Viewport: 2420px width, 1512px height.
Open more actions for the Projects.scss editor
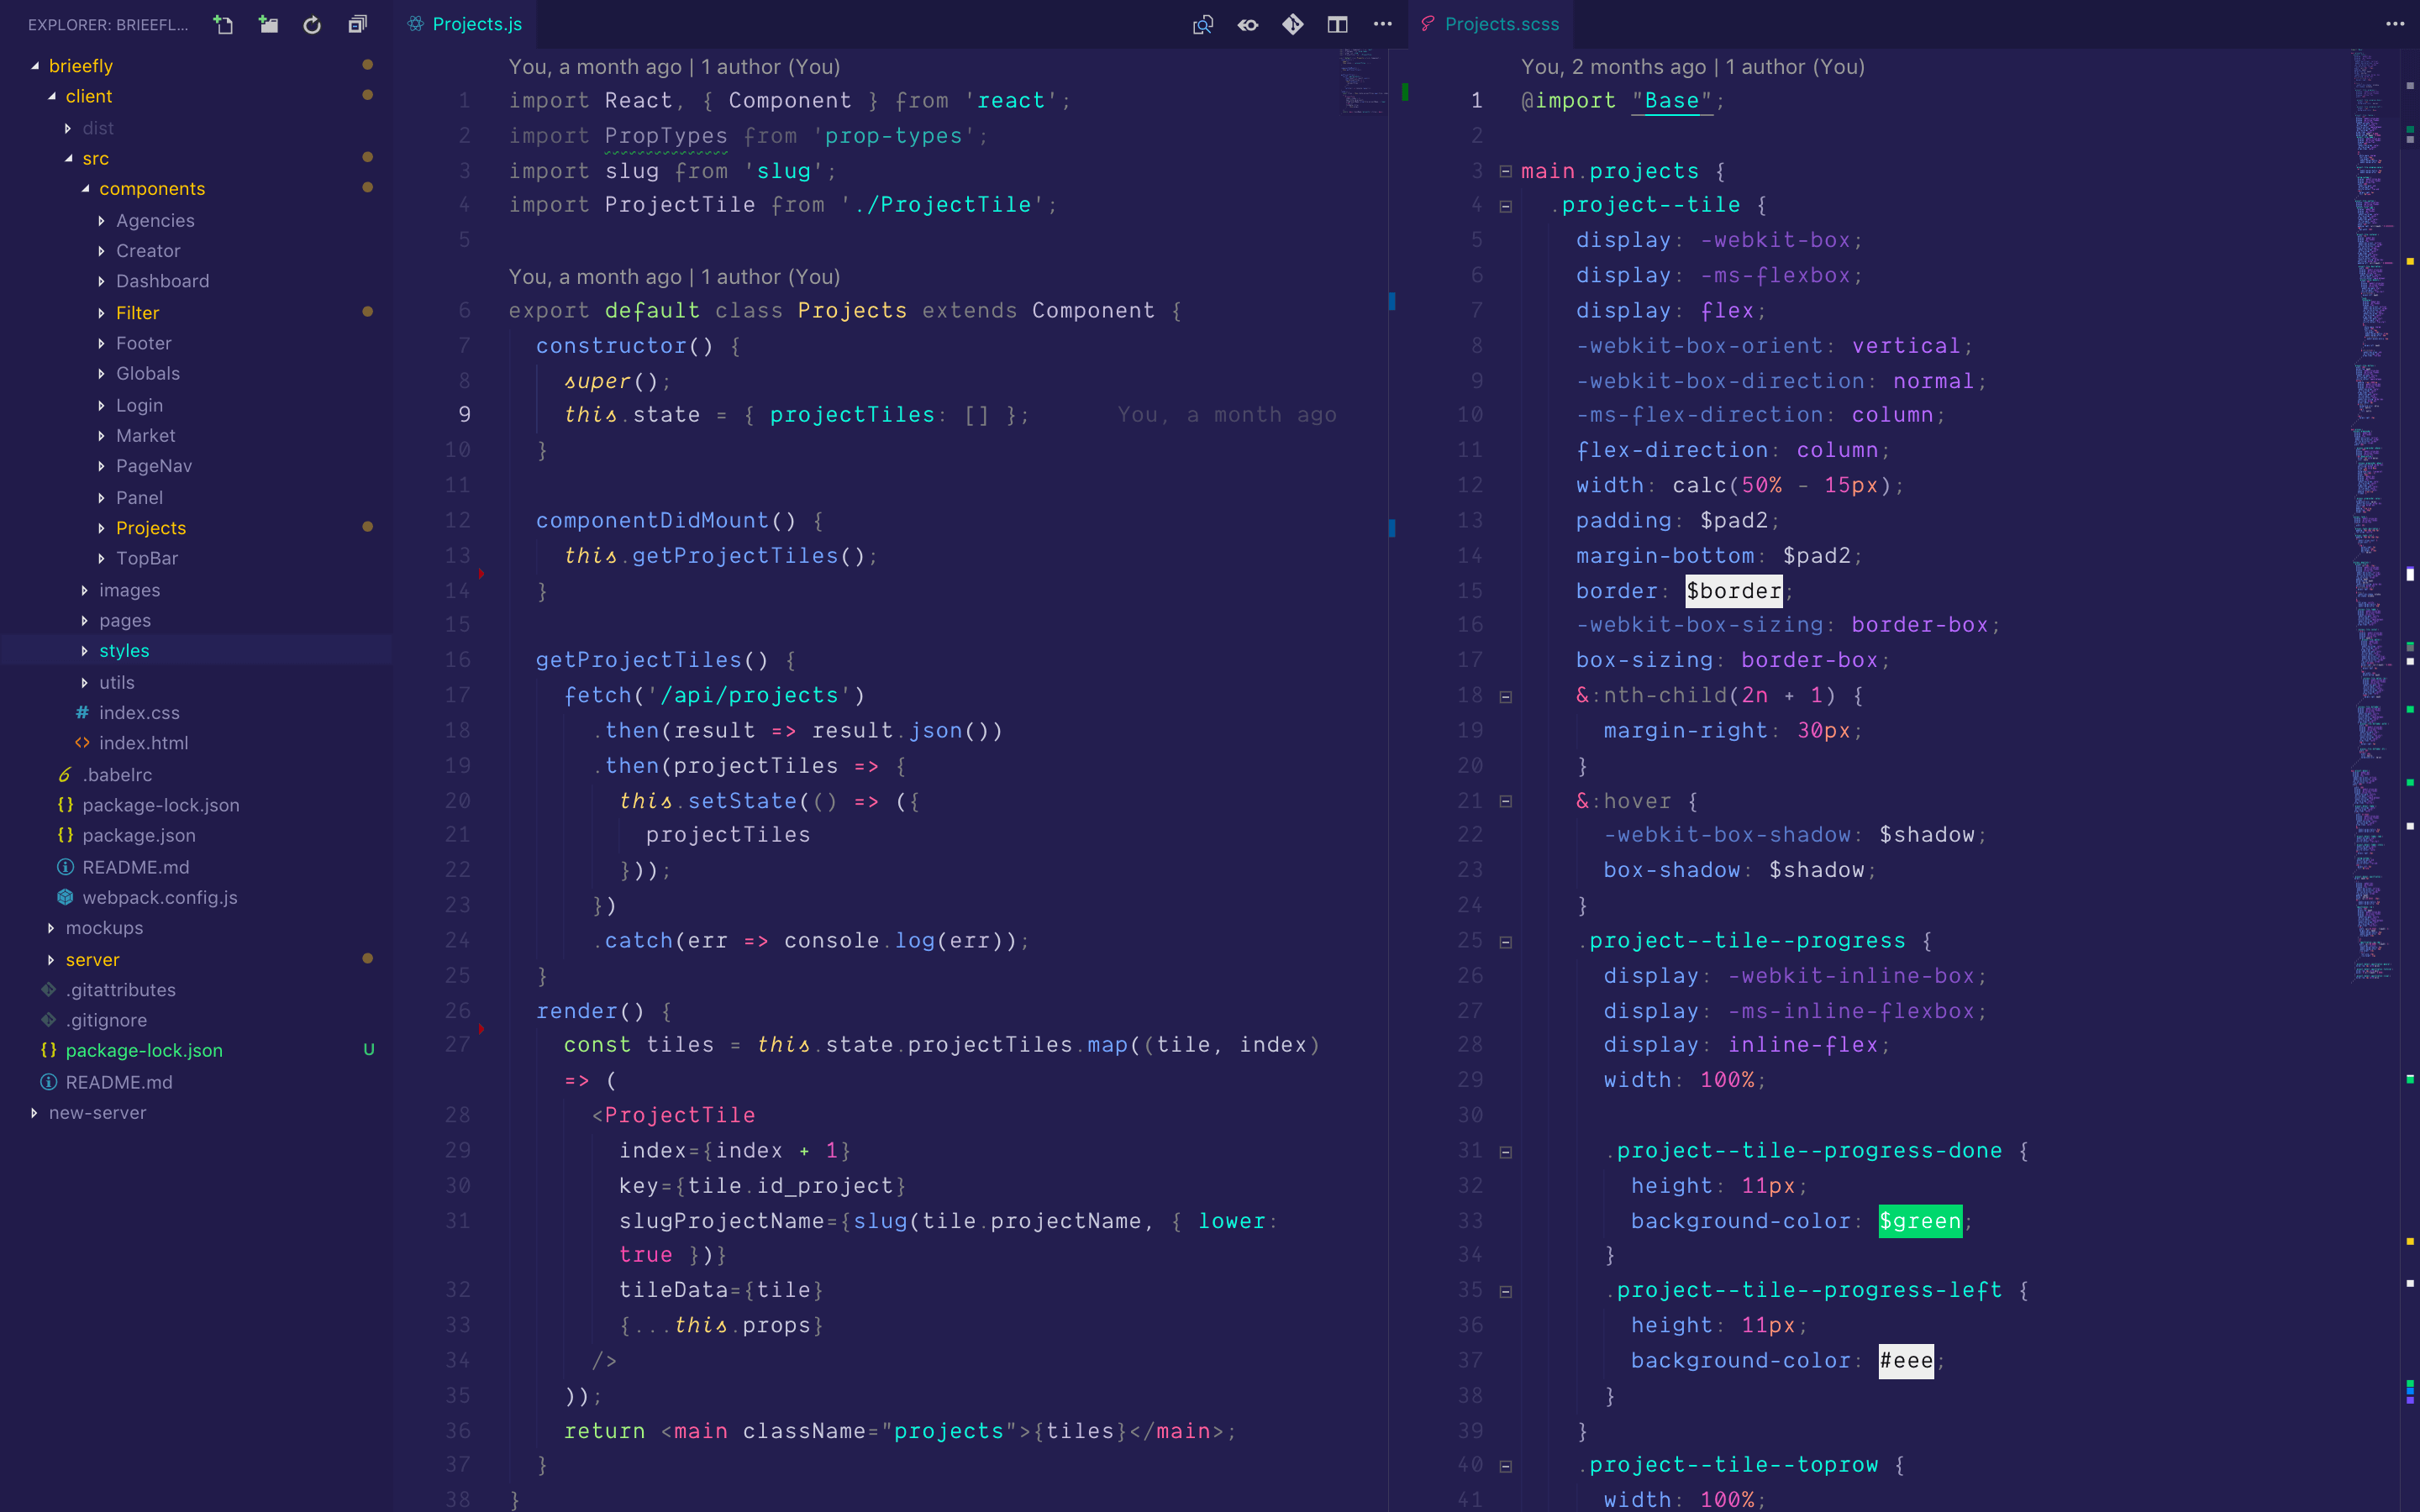click(x=2394, y=24)
